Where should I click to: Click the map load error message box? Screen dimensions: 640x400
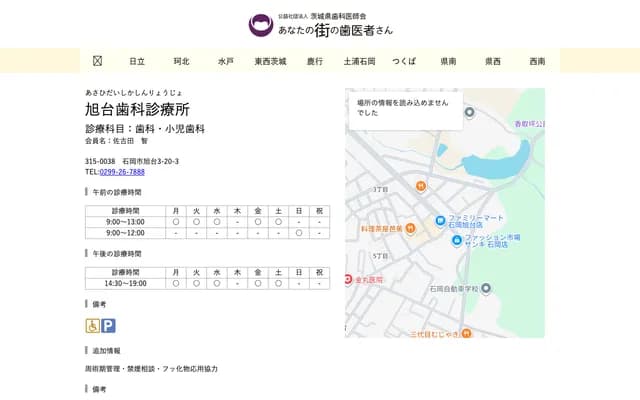click(x=404, y=108)
